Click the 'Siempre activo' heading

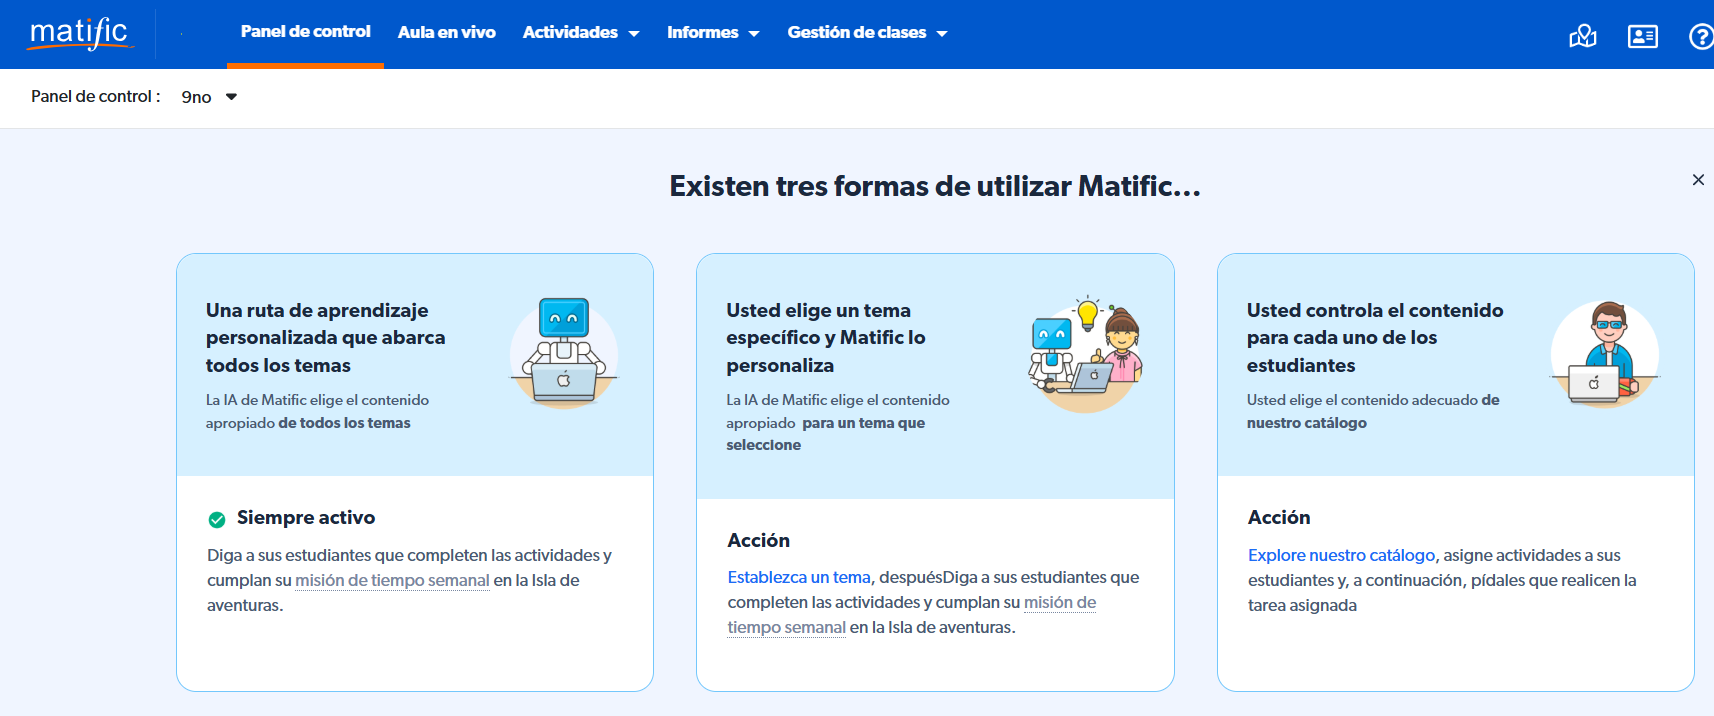coord(306,517)
